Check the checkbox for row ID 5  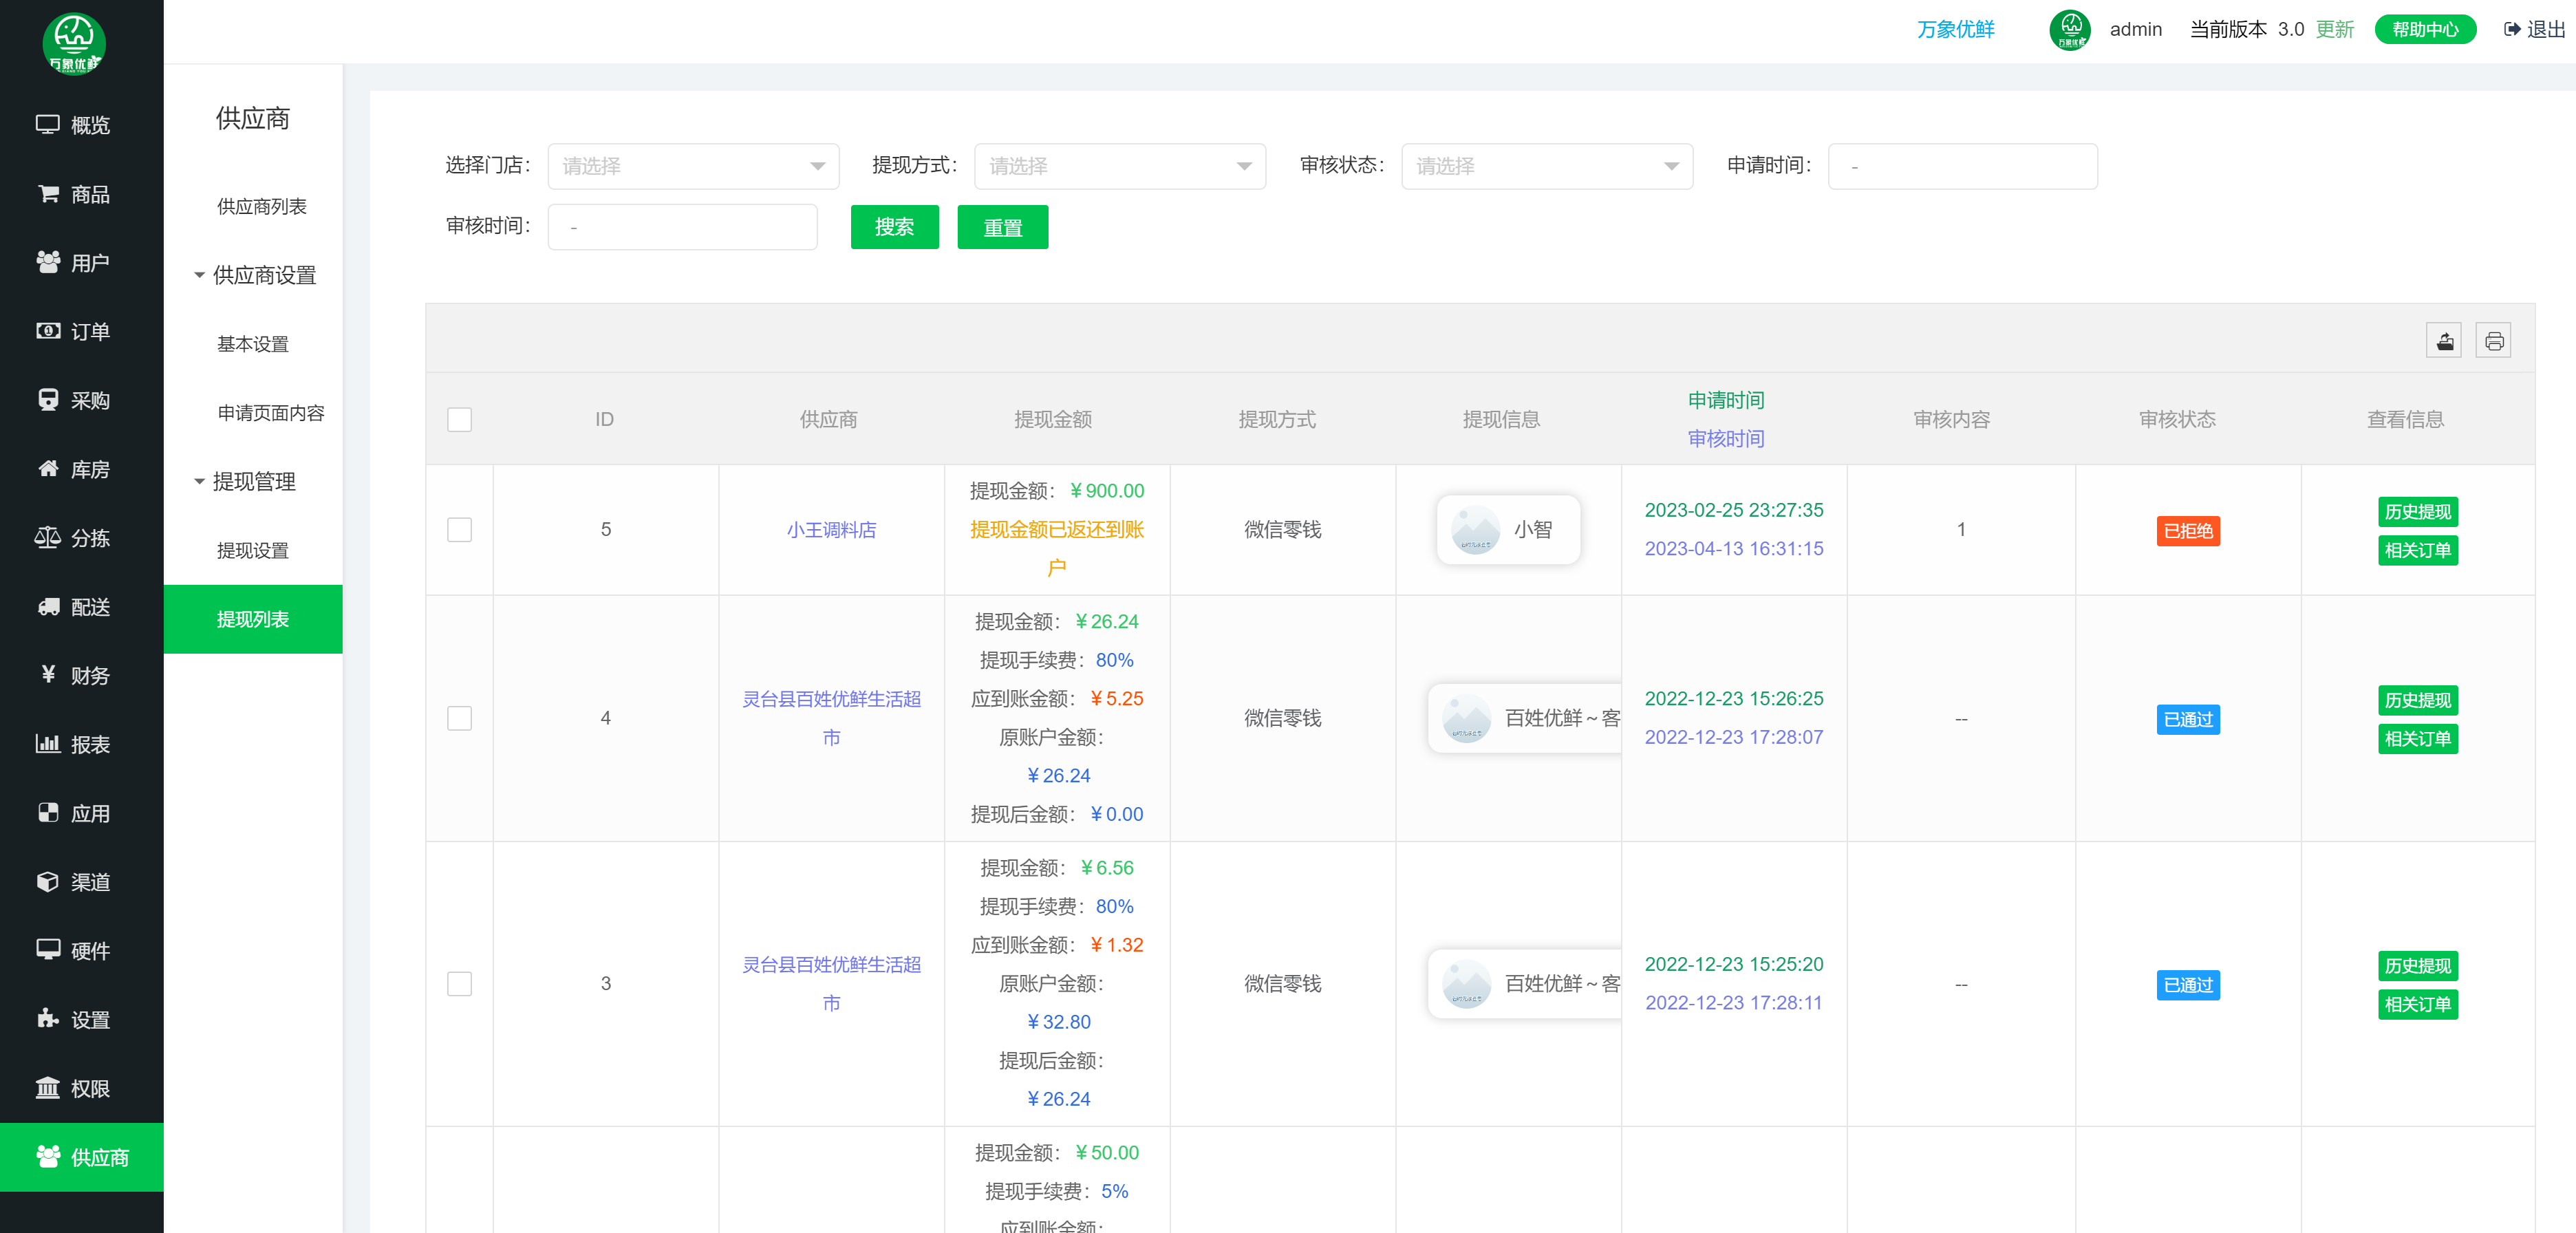pyautogui.click(x=459, y=530)
